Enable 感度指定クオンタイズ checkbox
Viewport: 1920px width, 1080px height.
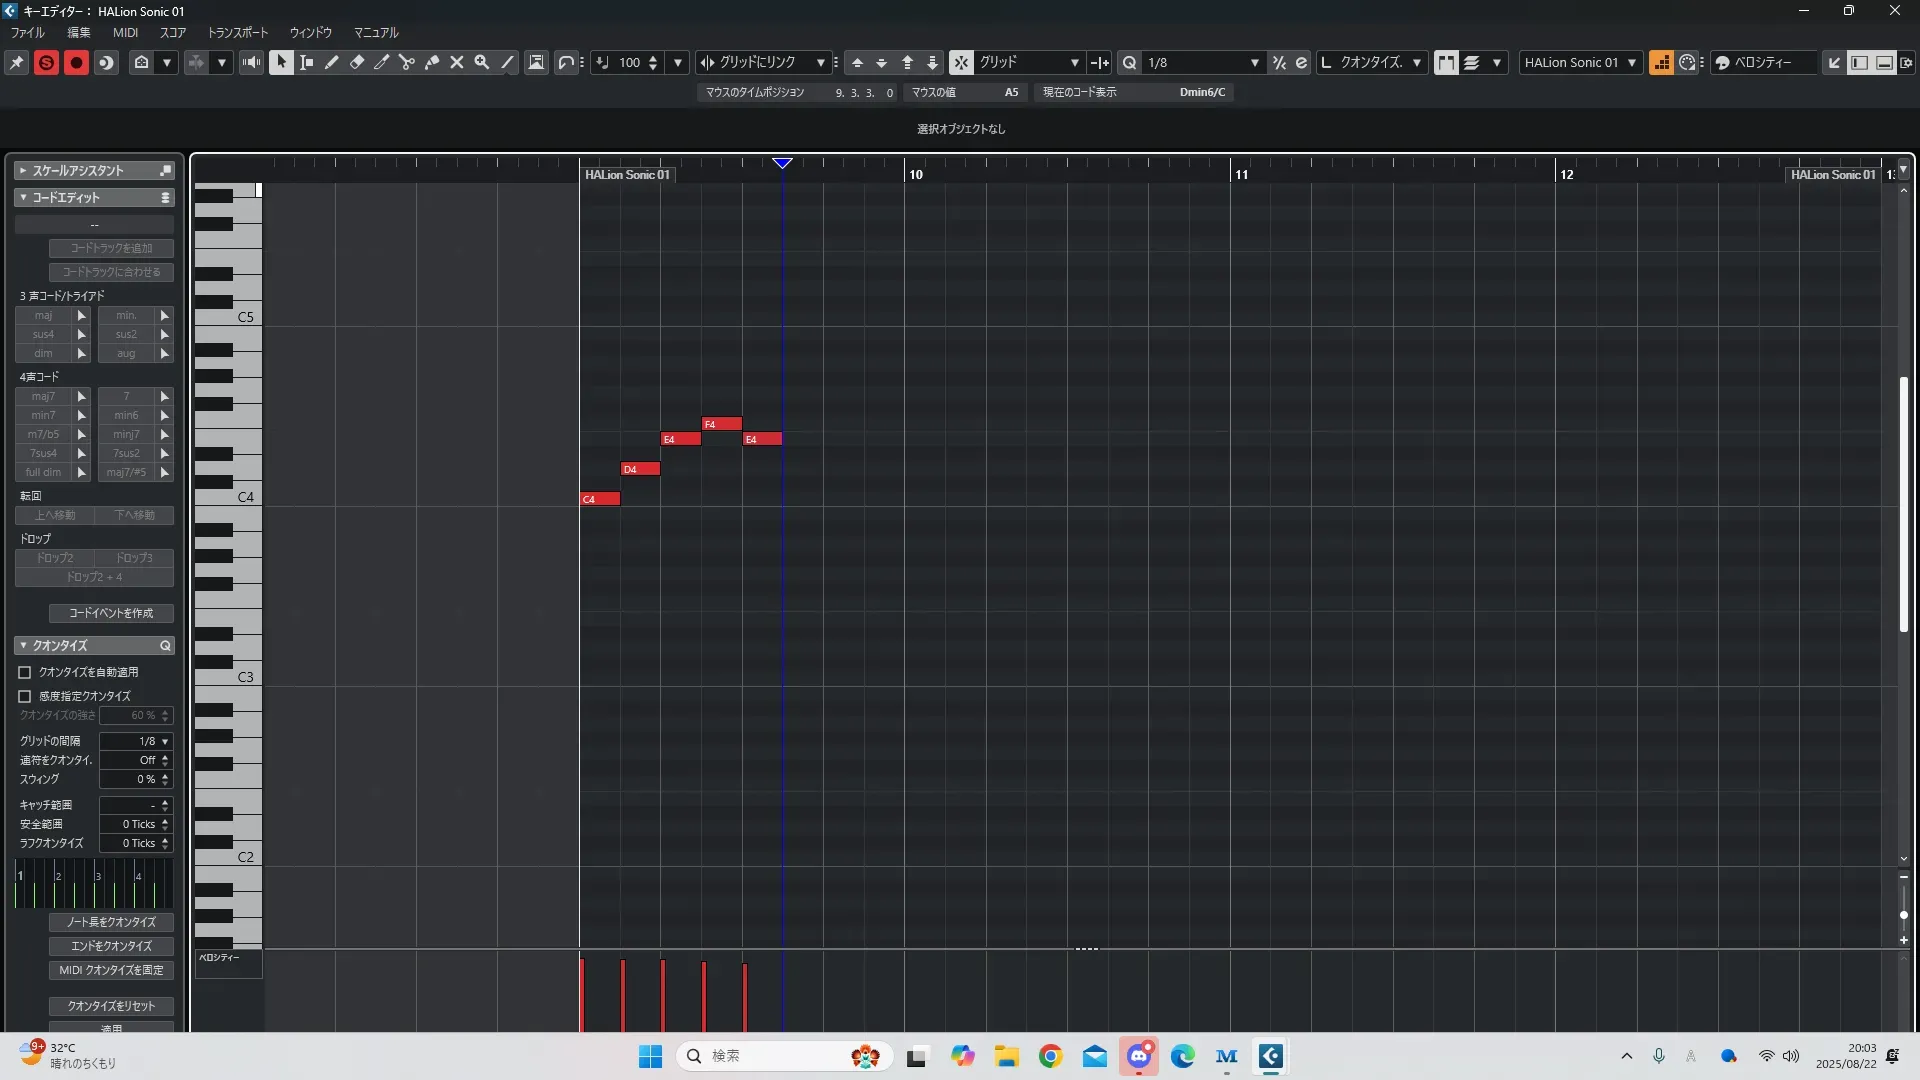pos(25,696)
